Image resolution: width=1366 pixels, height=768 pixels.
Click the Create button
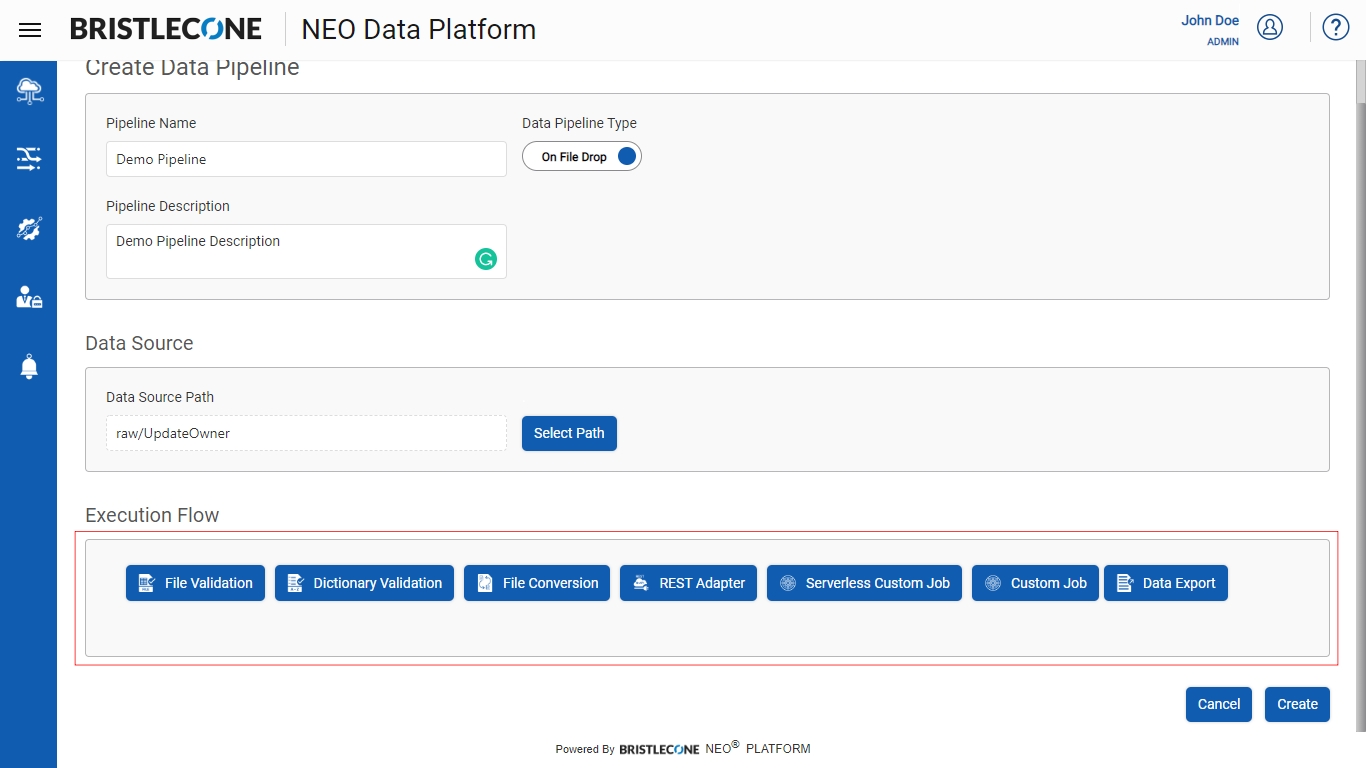click(1297, 704)
